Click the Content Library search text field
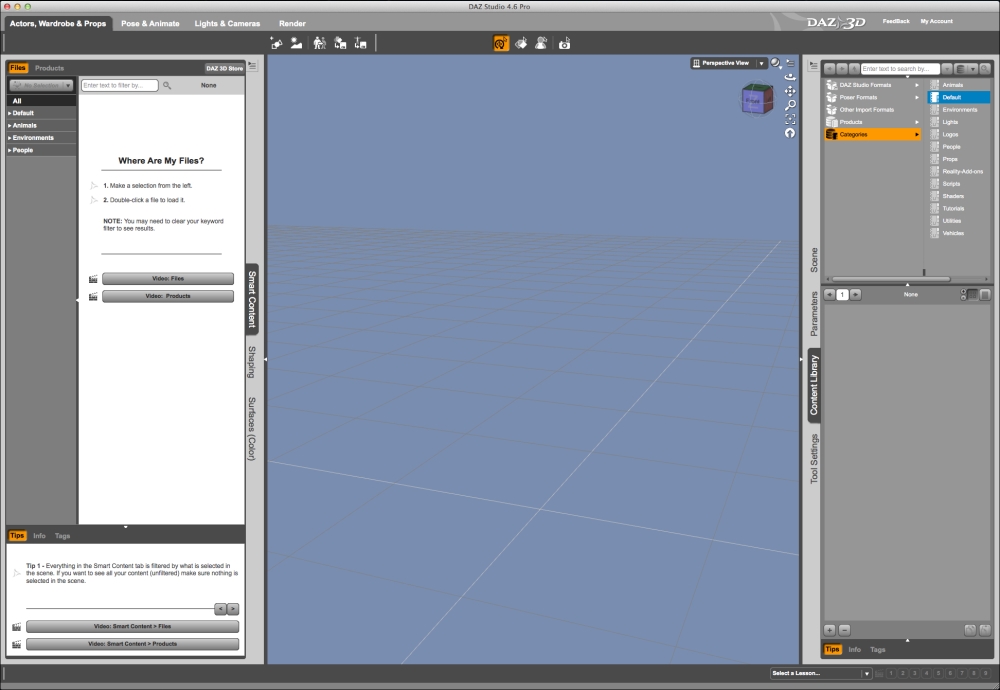This screenshot has height=690, width=1000. [x=900, y=69]
